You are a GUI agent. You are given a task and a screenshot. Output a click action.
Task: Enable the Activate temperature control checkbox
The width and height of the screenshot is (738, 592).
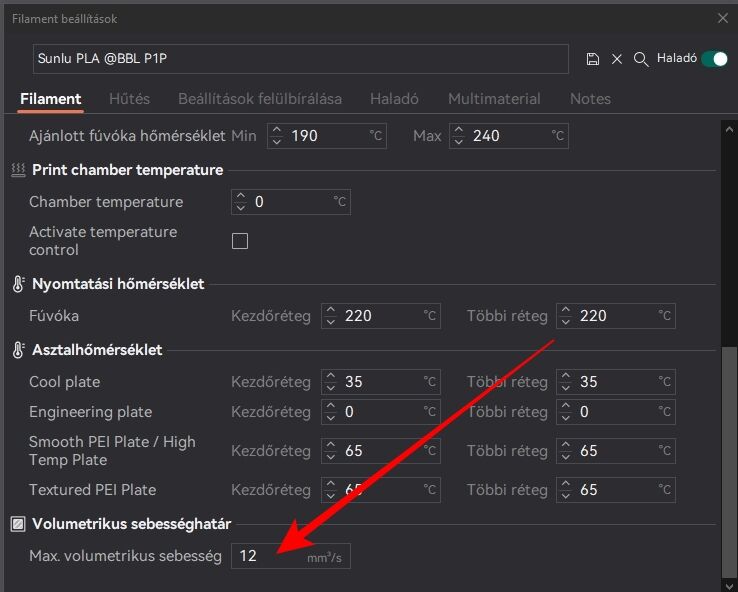click(240, 241)
